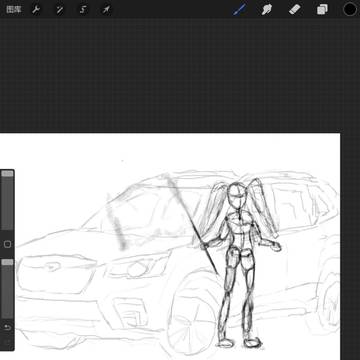The height and width of the screenshot is (360, 360).
Task: Open the black color picker circle
Action: coord(350,9)
